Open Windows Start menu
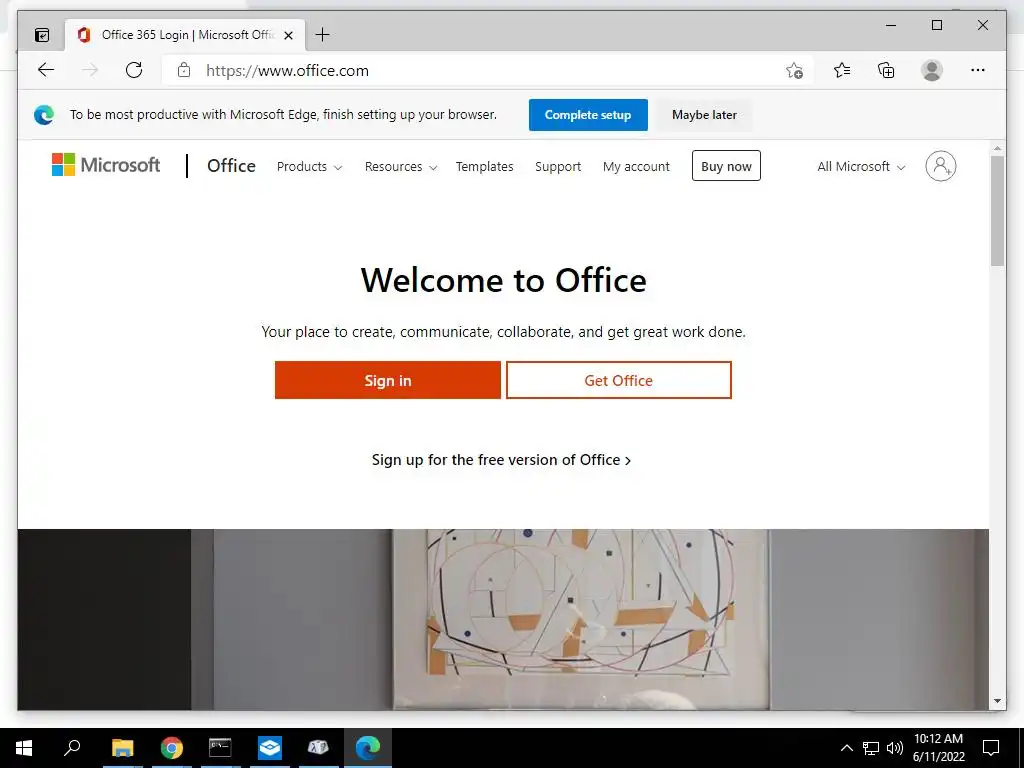The image size is (1024, 768). pos(24,748)
